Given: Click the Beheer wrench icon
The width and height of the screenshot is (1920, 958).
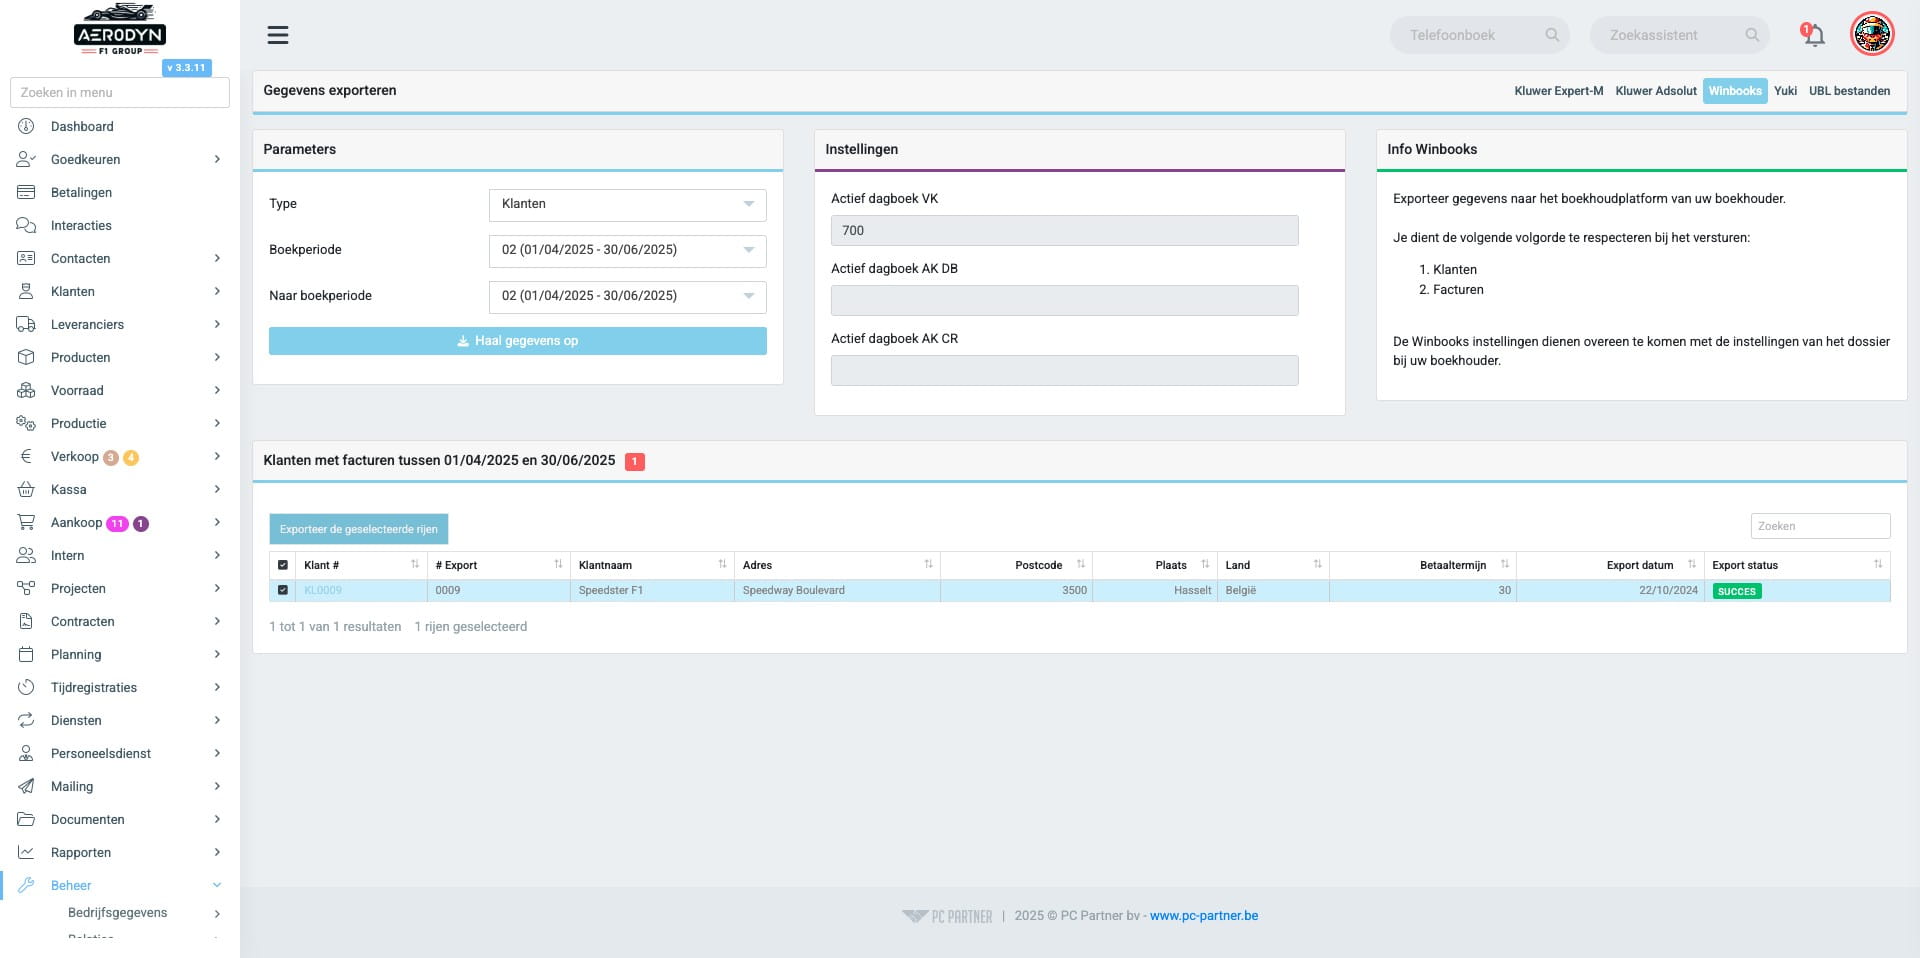Looking at the screenshot, I should [x=26, y=885].
